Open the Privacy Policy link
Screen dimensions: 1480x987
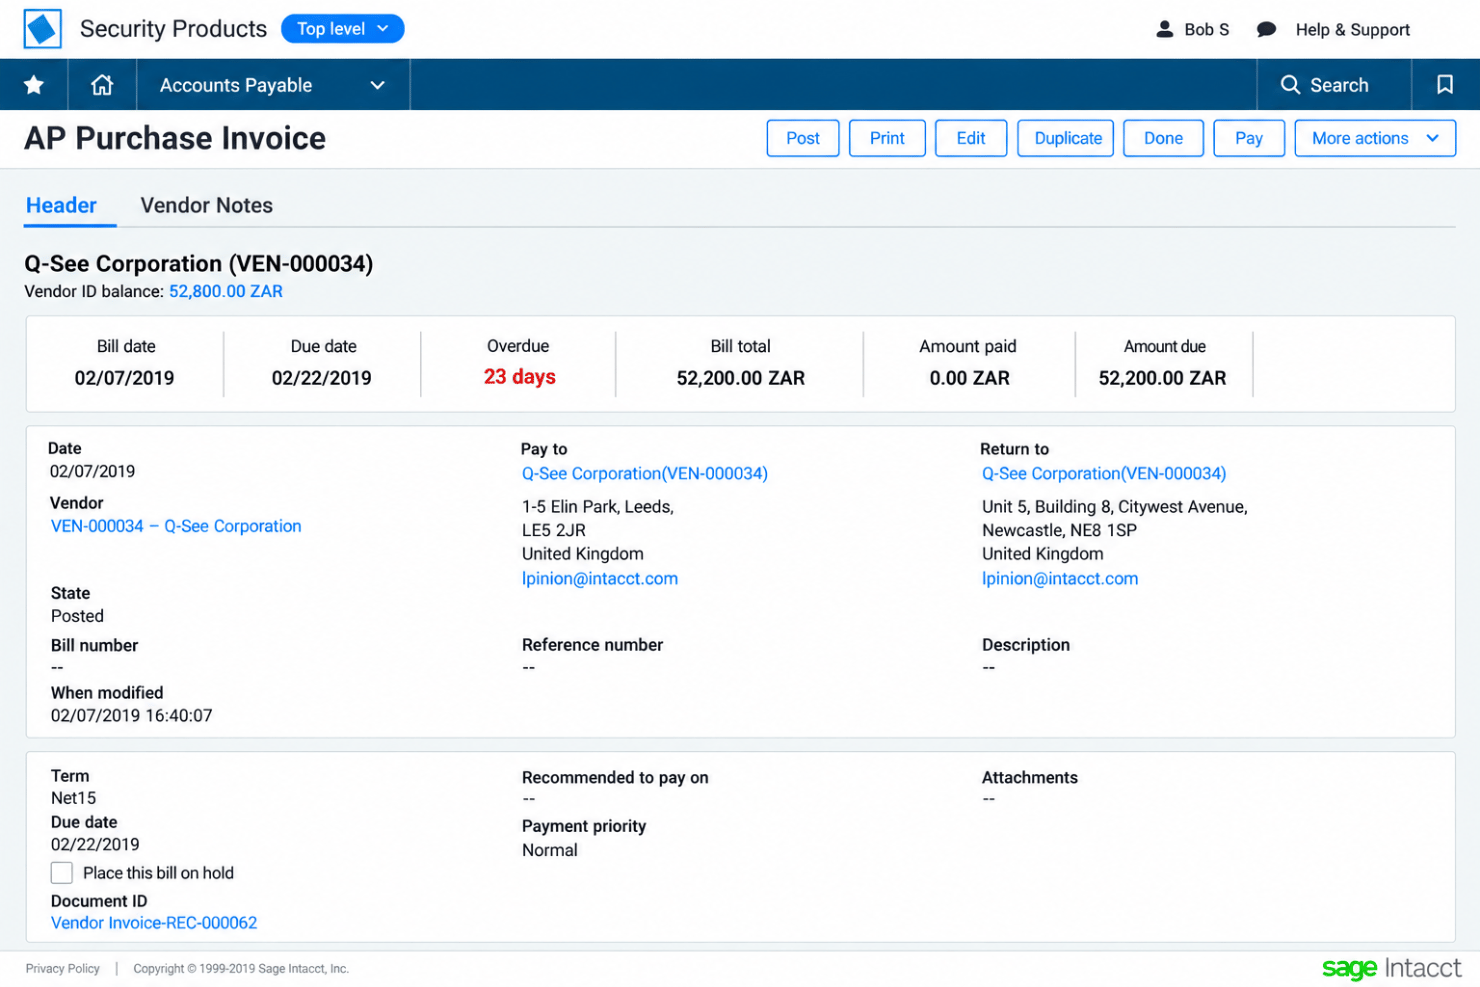pos(63,969)
